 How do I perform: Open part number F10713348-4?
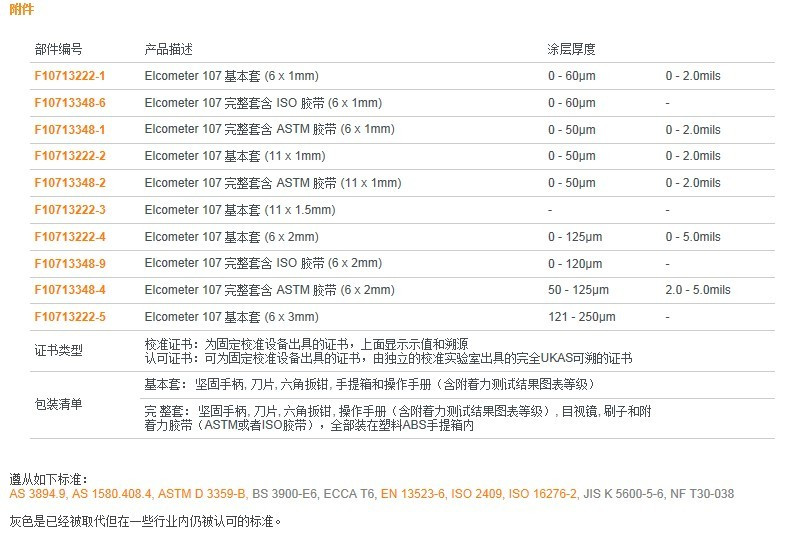(69, 290)
